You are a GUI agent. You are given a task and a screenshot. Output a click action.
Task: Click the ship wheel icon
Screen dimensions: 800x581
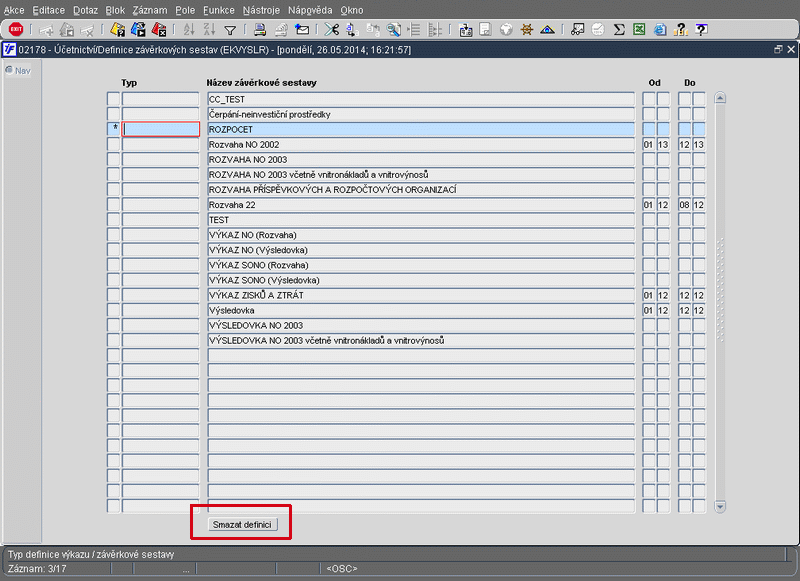click(x=527, y=30)
